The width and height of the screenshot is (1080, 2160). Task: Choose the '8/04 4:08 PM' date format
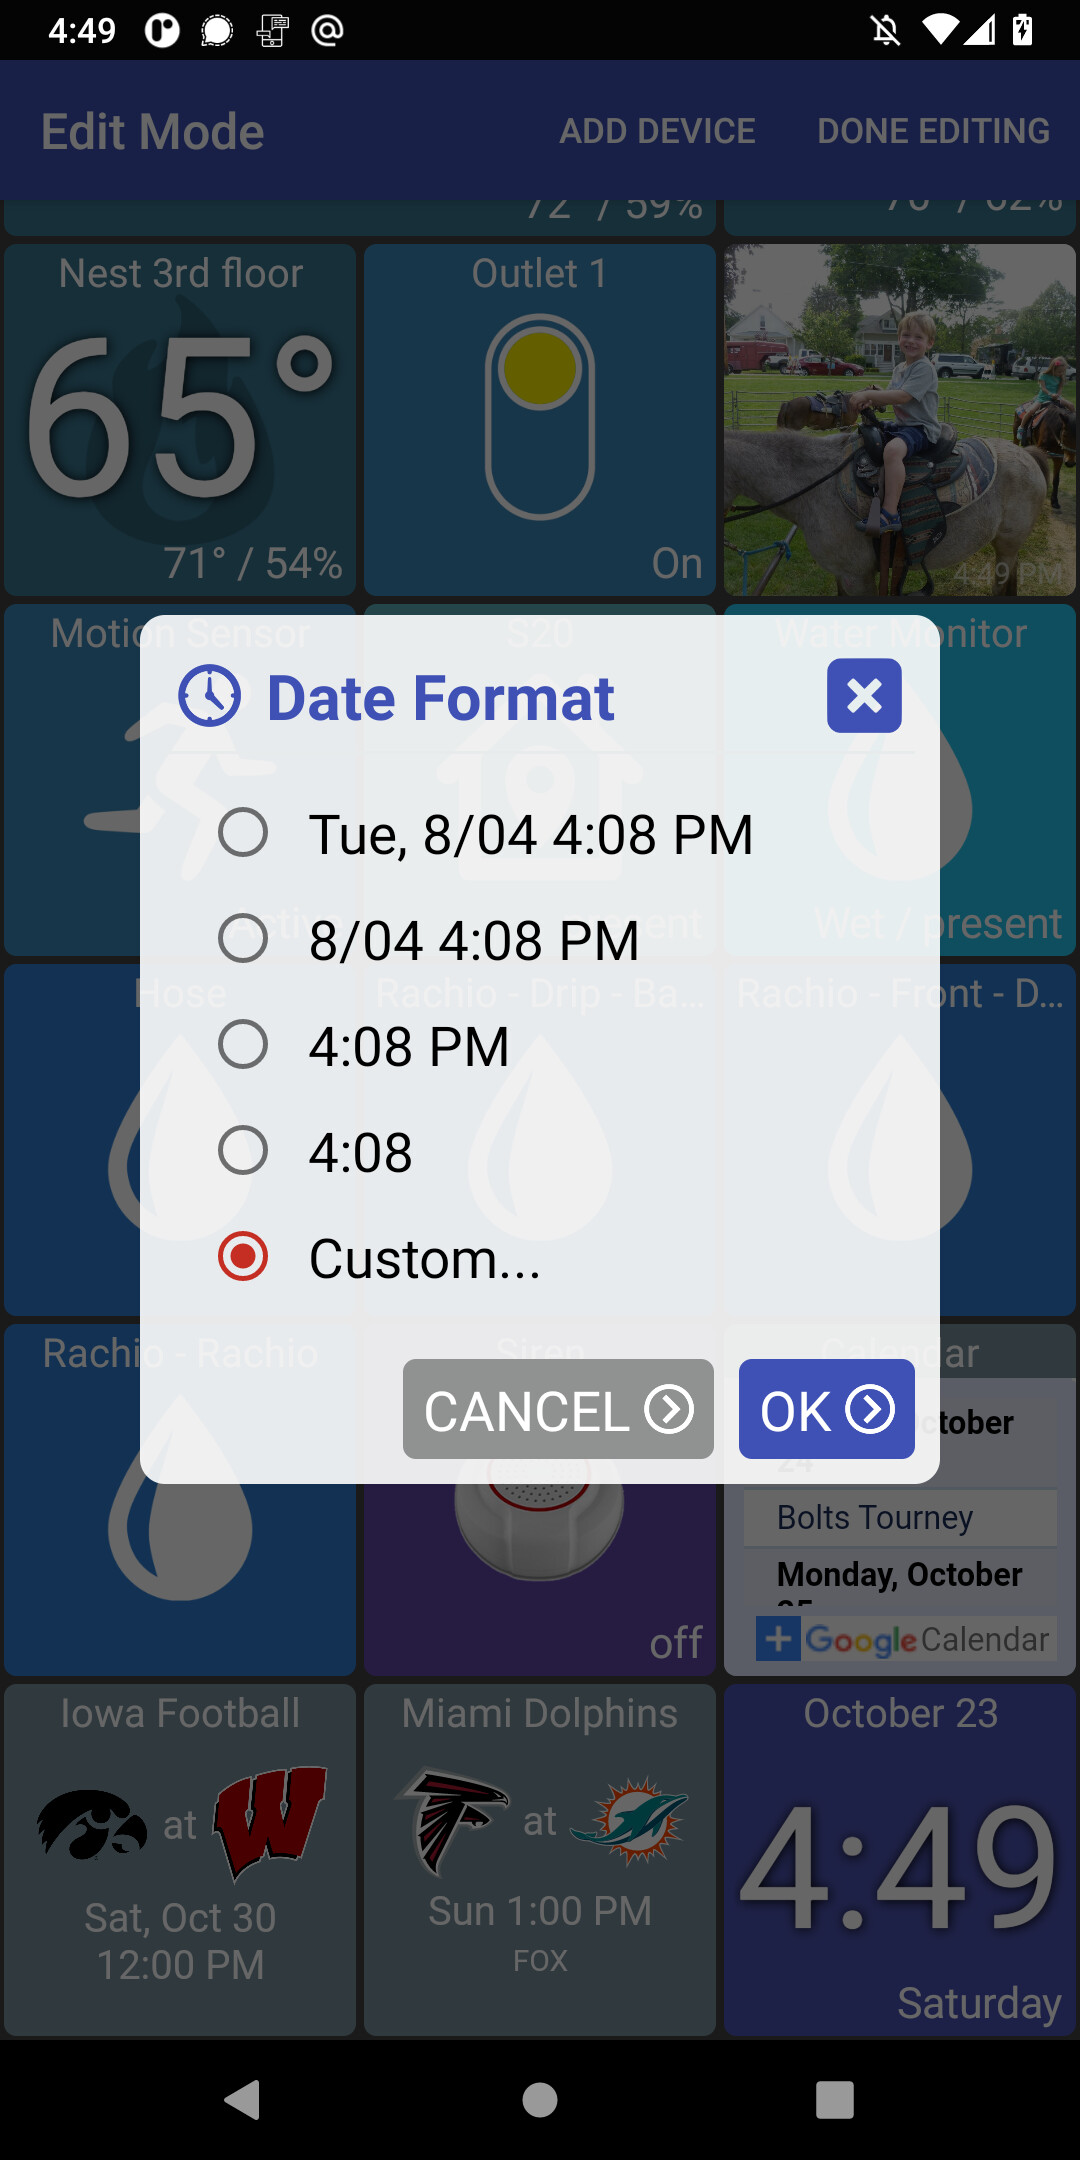[243, 939]
